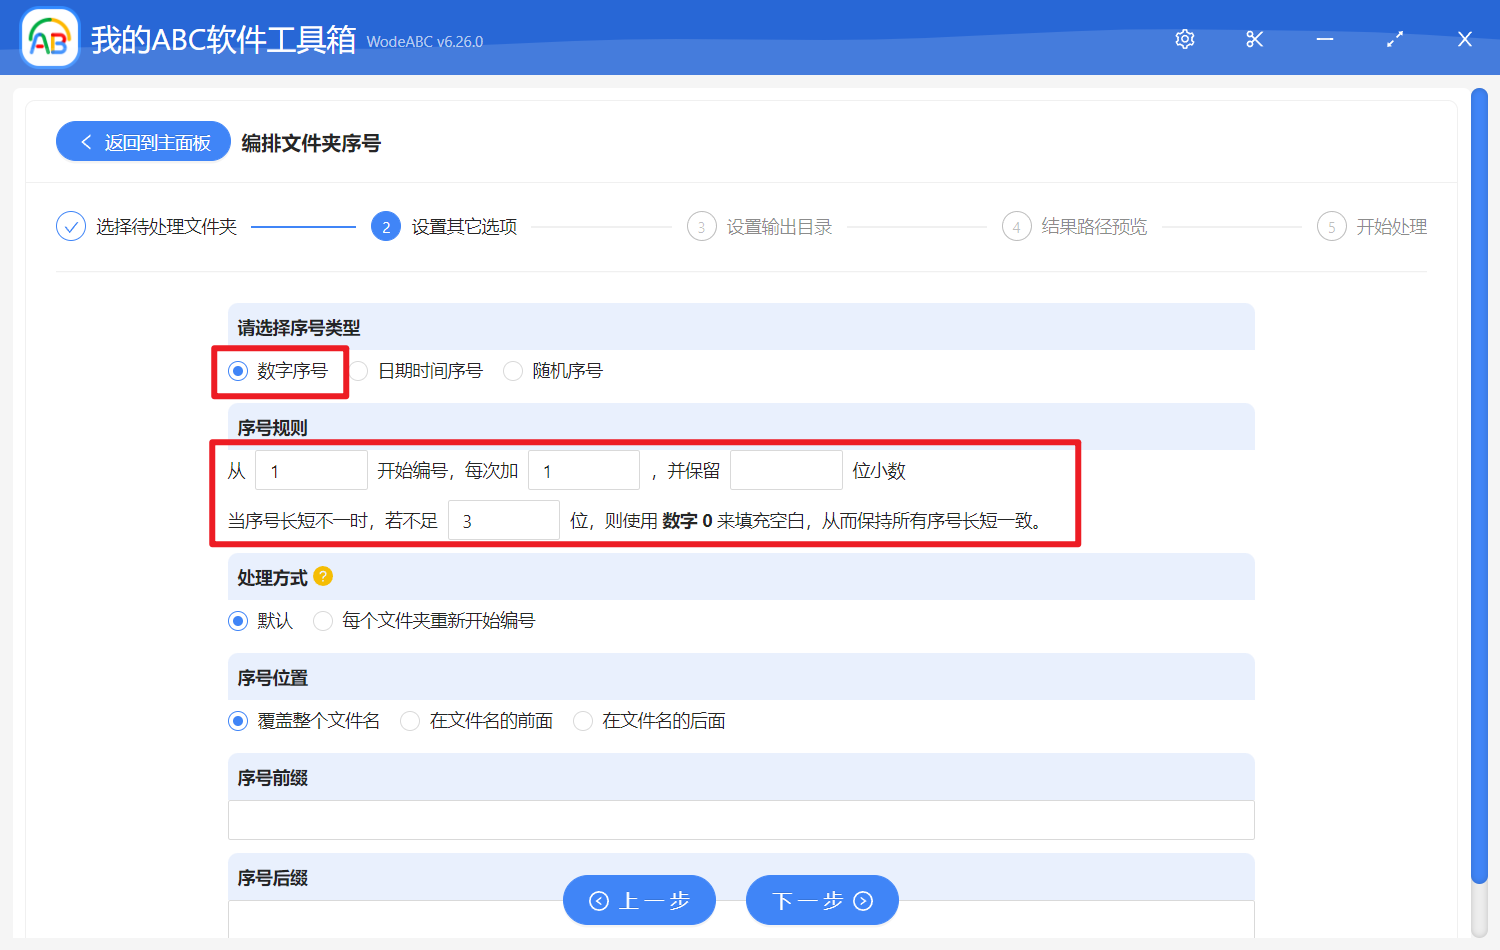This screenshot has height=950, width=1500.
Task: Select the 随机序号 option
Action: click(x=513, y=370)
